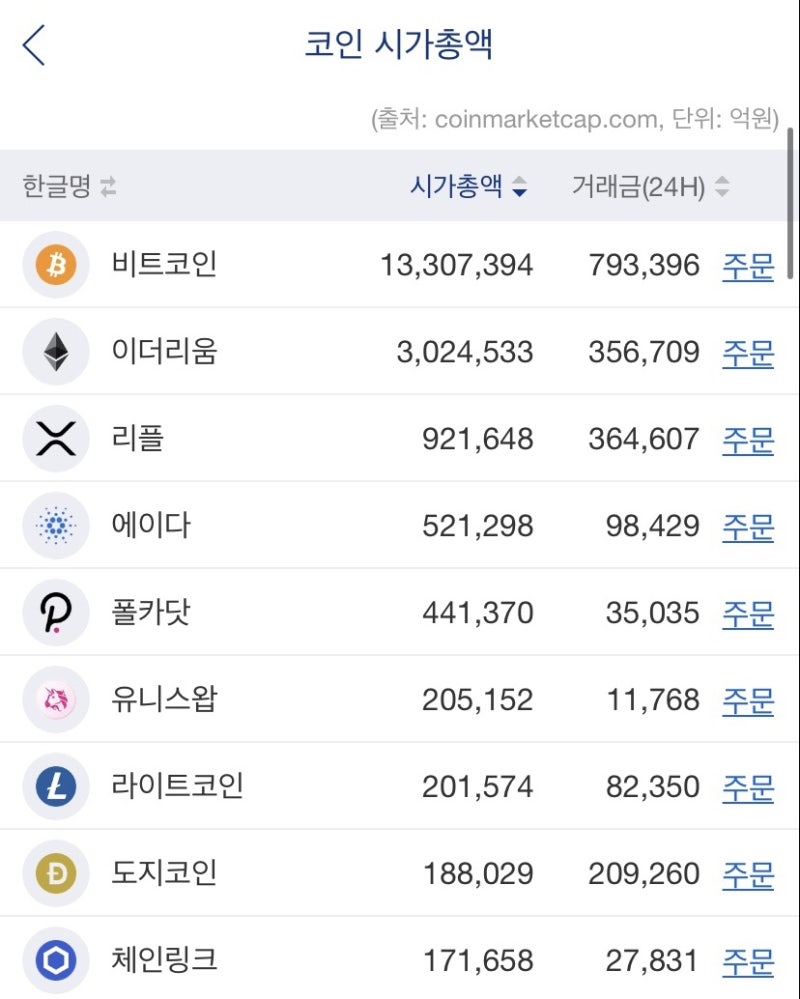Viewport: 800px width, 999px height.
Task: Select the 폴카닷 coin name
Action: point(151,613)
